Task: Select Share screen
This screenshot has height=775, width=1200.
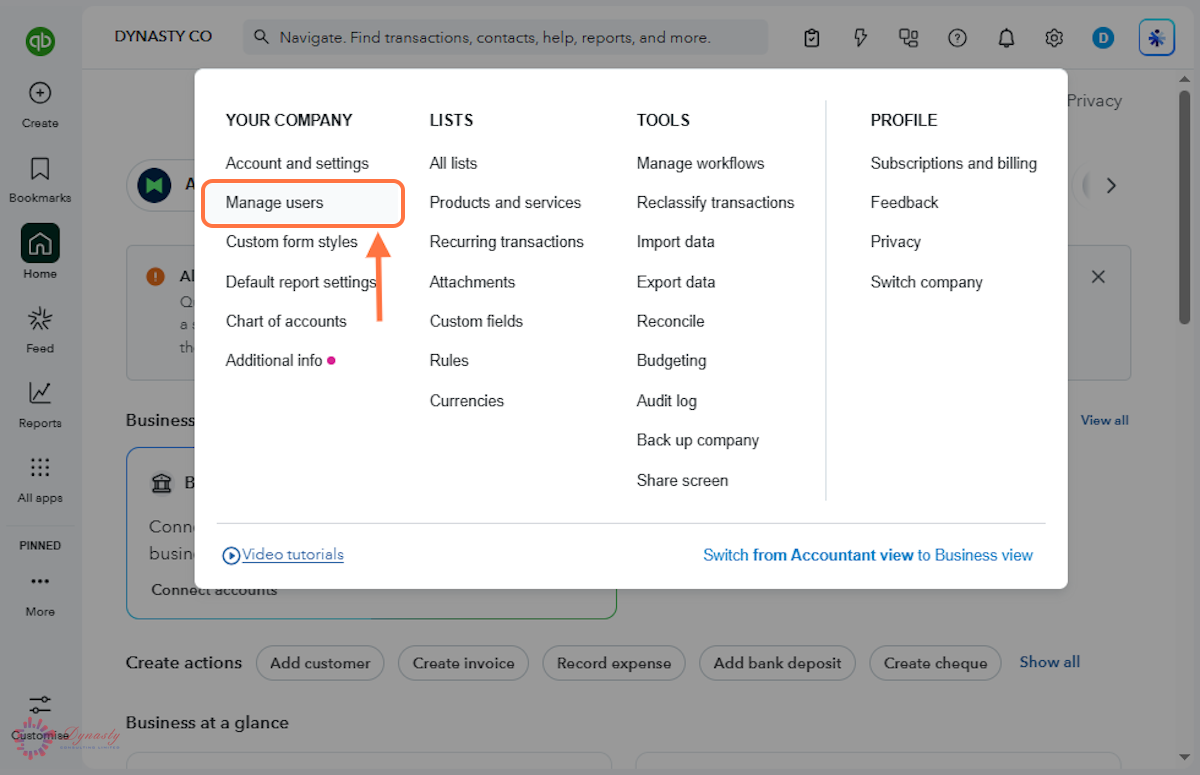Action: tap(682, 481)
